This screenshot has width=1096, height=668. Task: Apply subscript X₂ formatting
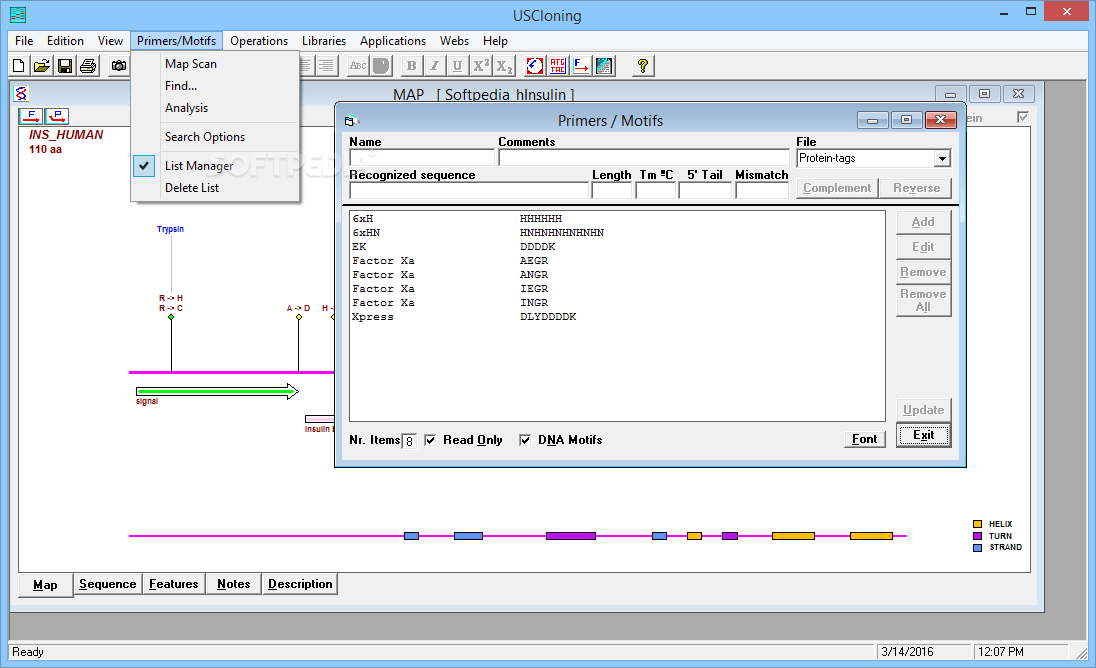[x=504, y=66]
